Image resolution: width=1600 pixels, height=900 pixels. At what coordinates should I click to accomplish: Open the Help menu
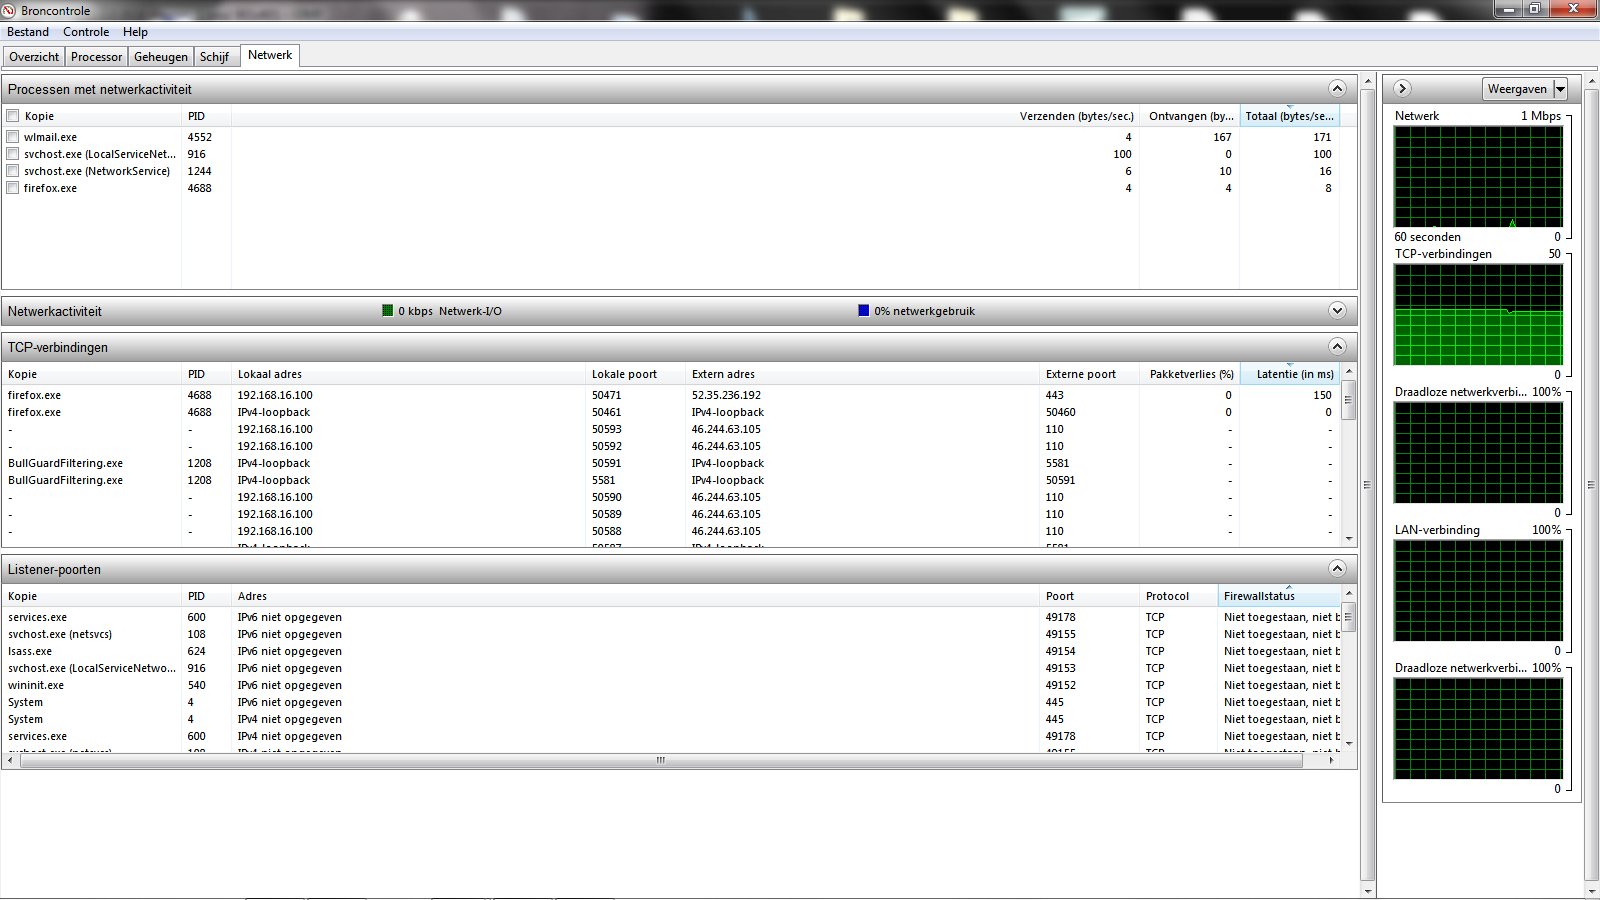click(135, 32)
